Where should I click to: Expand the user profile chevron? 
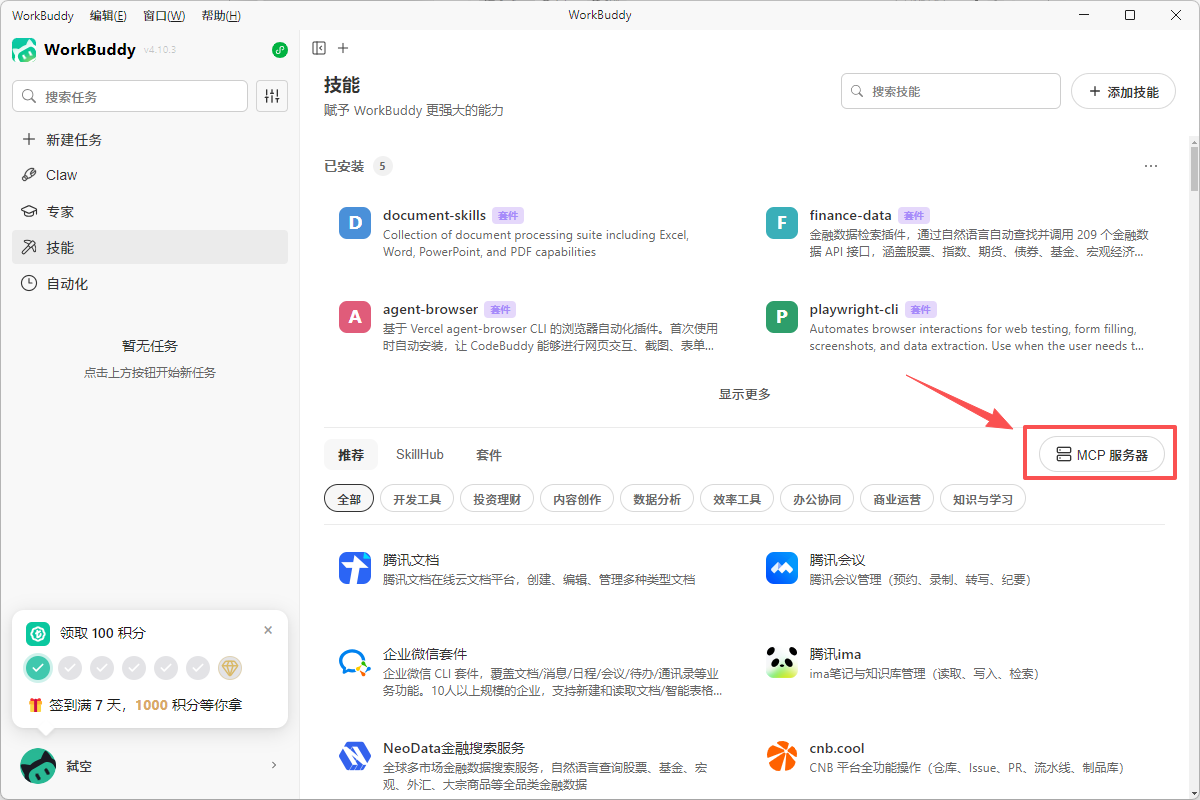(x=274, y=766)
